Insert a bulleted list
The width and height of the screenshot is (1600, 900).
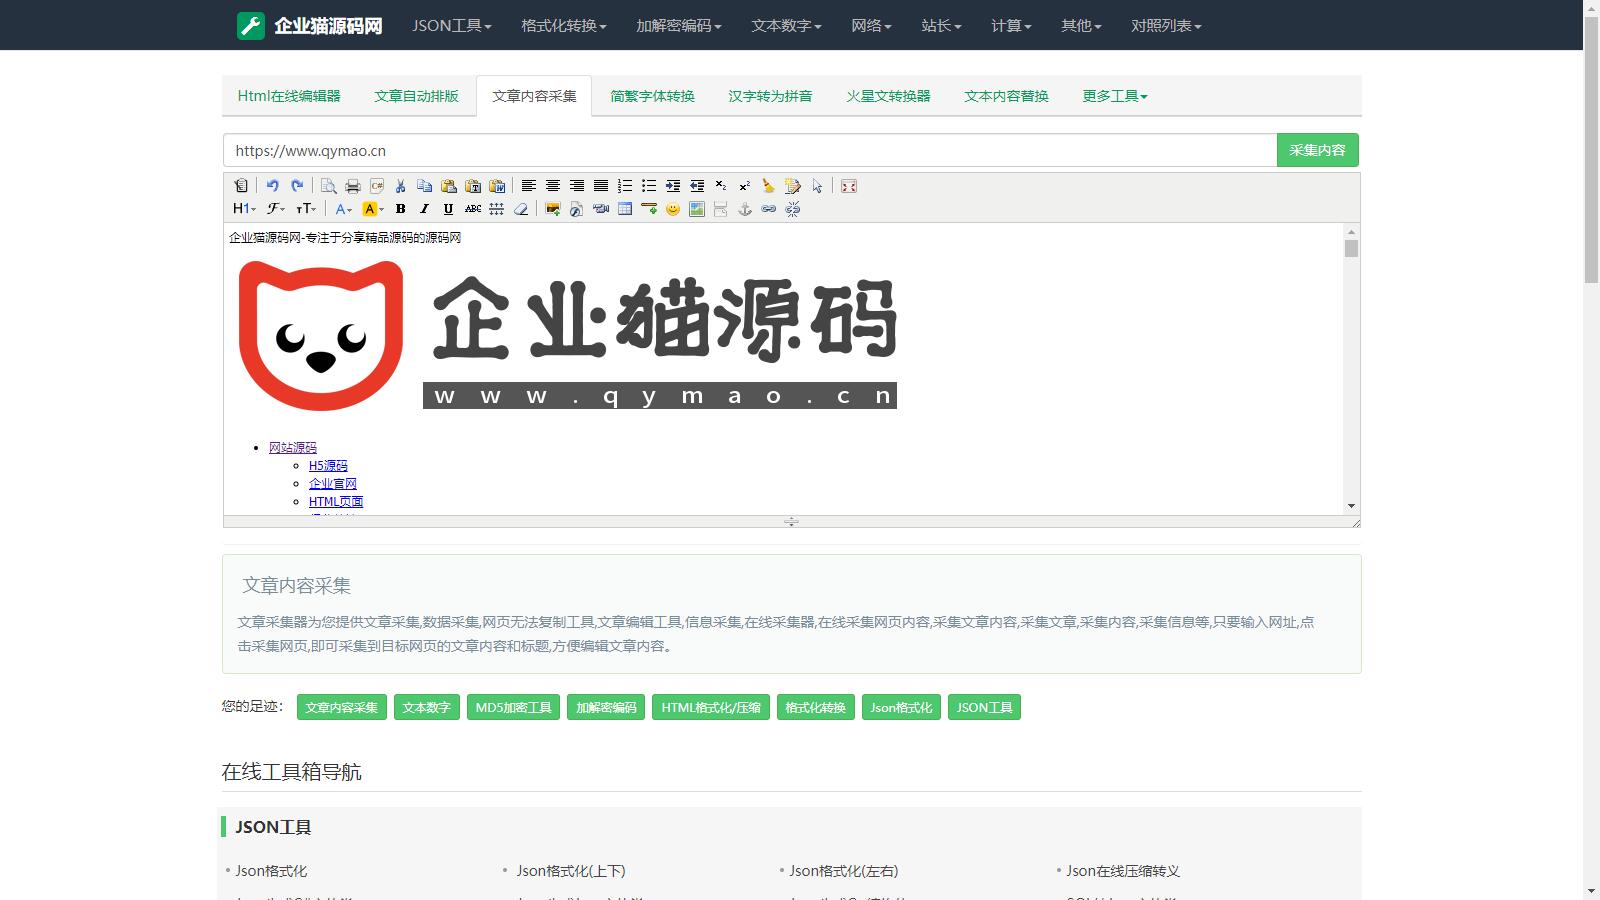[649, 186]
